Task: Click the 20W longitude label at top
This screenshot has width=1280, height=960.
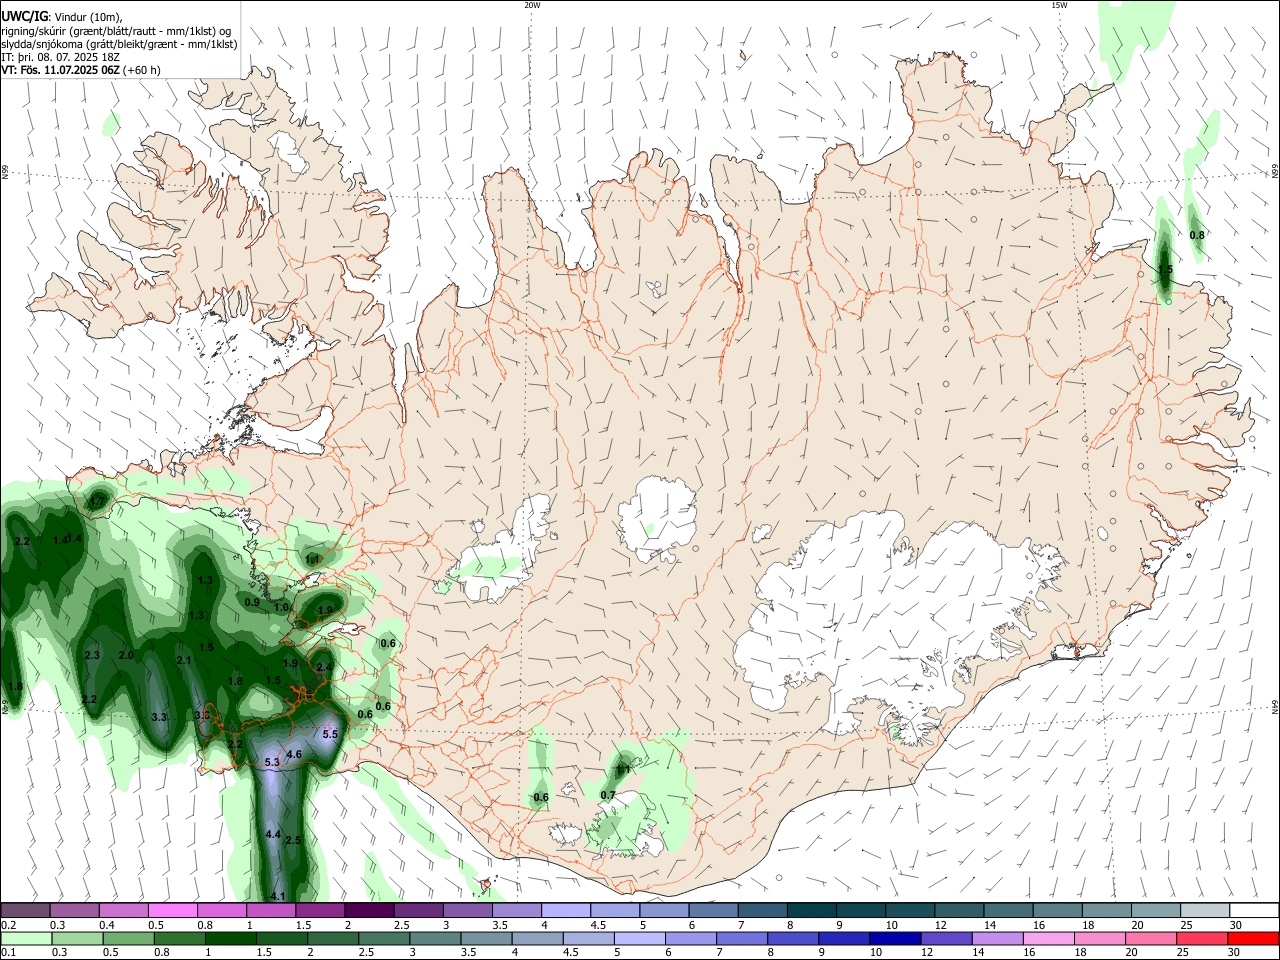Action: point(532,5)
